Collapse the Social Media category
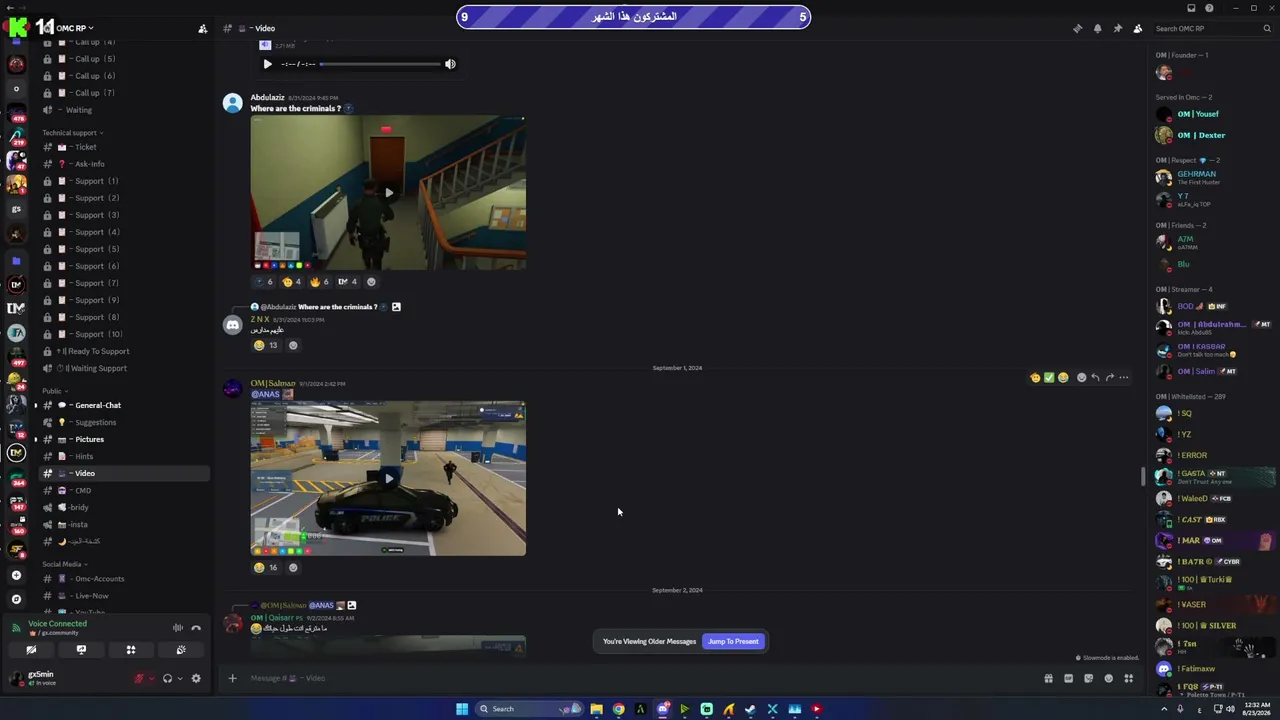This screenshot has height=720, width=1280. pos(64,564)
